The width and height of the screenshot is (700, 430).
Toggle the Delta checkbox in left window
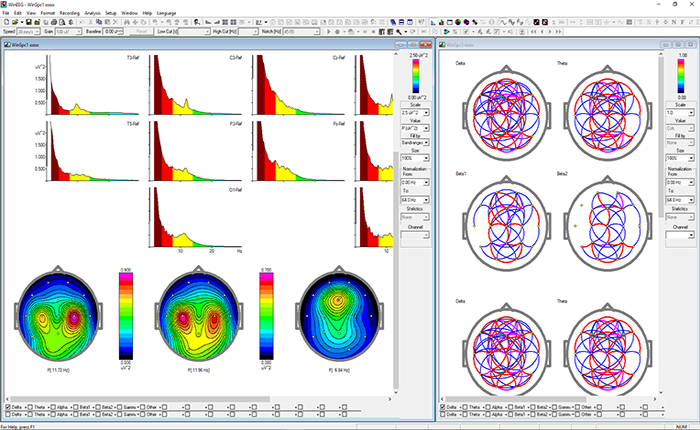coord(9,407)
